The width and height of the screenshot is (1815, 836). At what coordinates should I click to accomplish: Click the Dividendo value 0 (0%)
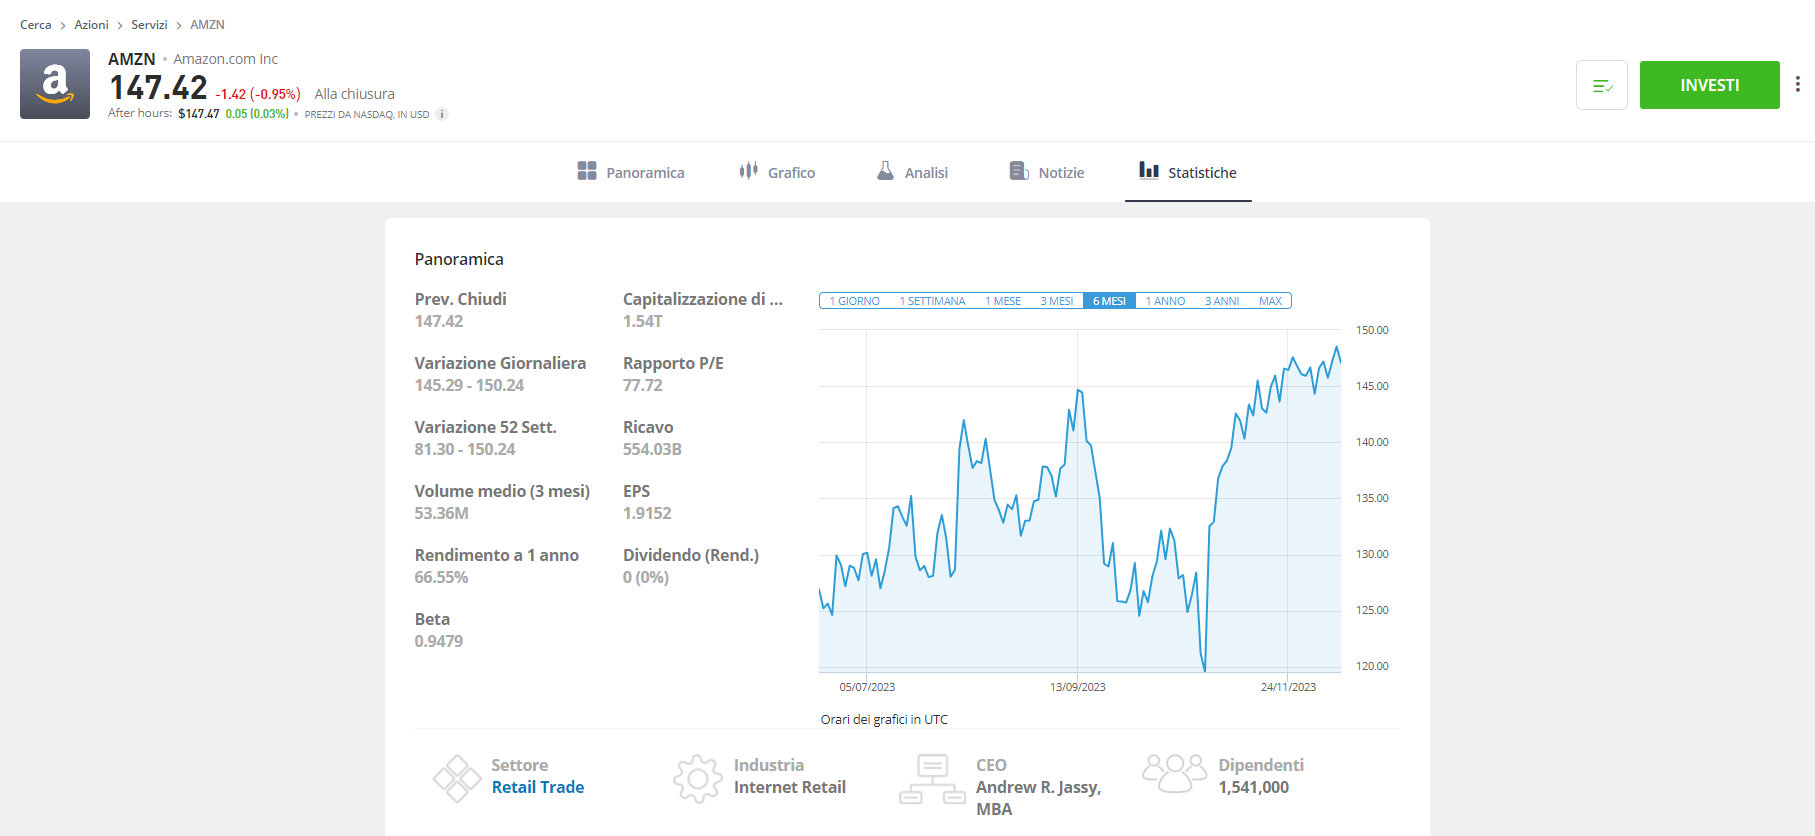tap(646, 577)
